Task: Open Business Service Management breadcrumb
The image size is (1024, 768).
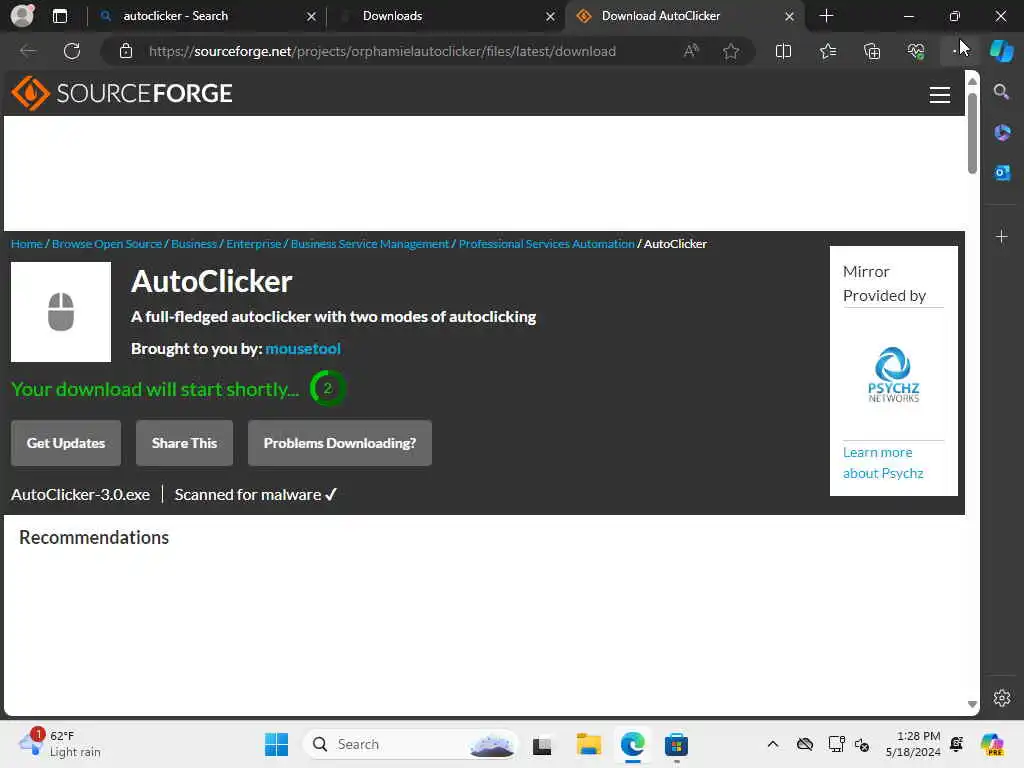Action: click(x=370, y=244)
